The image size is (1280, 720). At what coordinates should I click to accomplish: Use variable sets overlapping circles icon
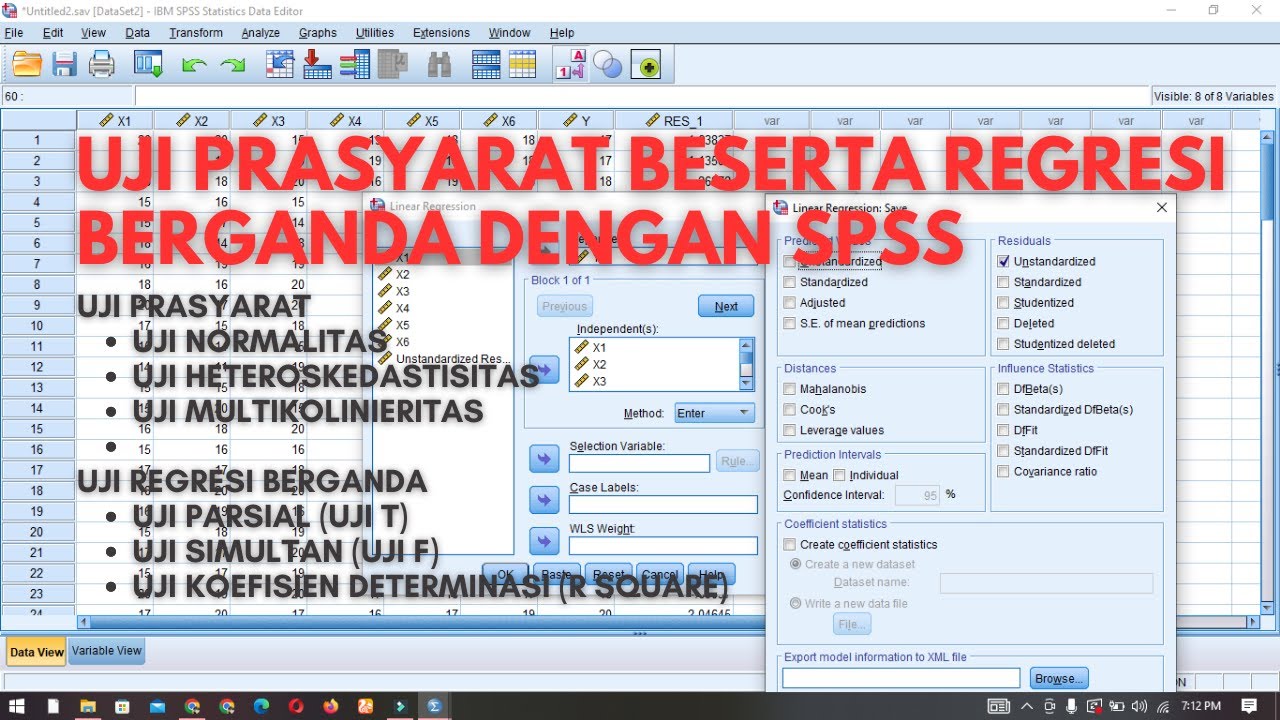[x=608, y=66]
